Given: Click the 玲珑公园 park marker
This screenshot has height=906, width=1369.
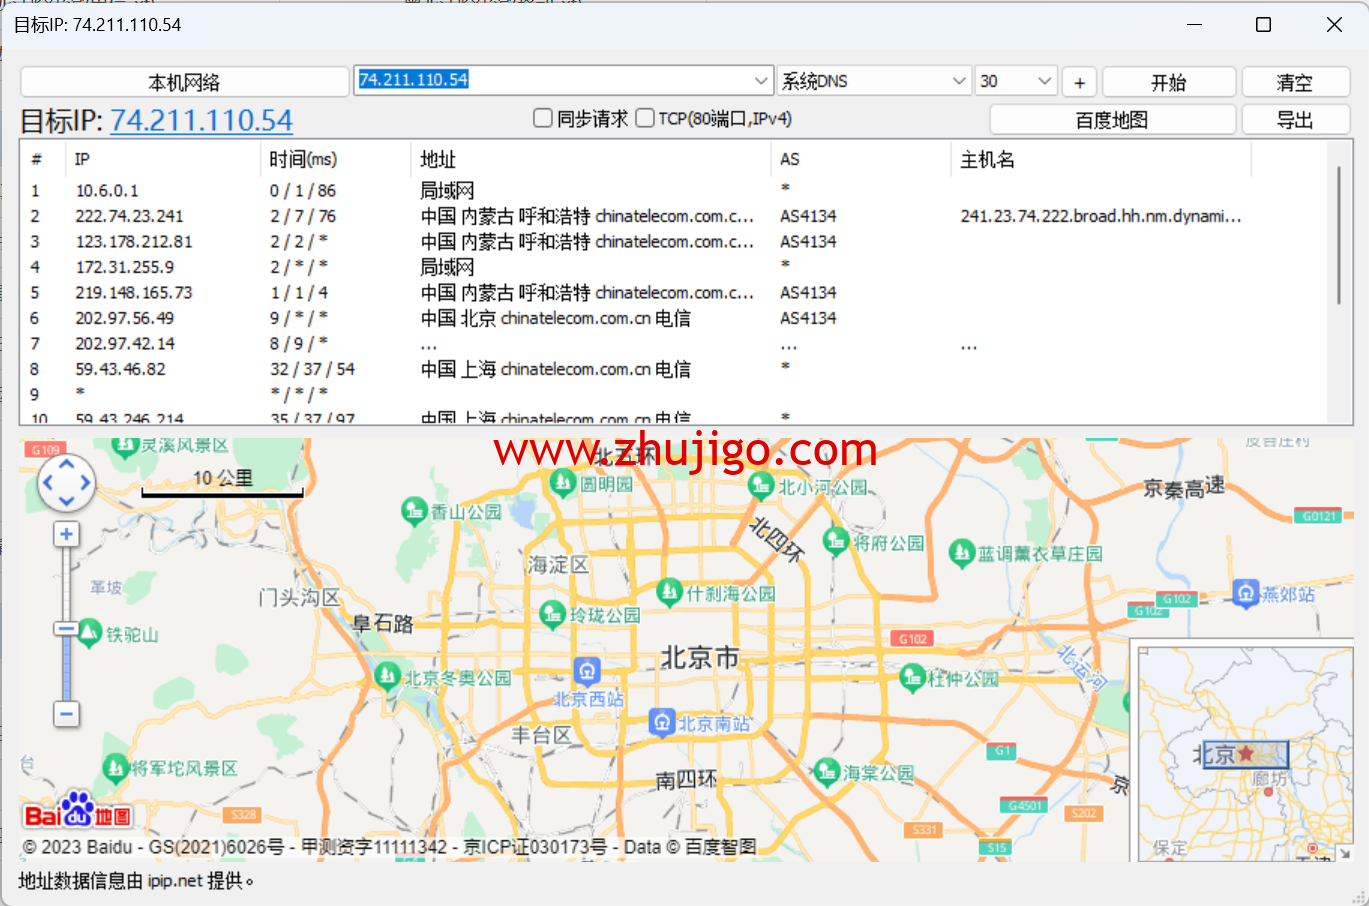Looking at the screenshot, I should [552, 614].
